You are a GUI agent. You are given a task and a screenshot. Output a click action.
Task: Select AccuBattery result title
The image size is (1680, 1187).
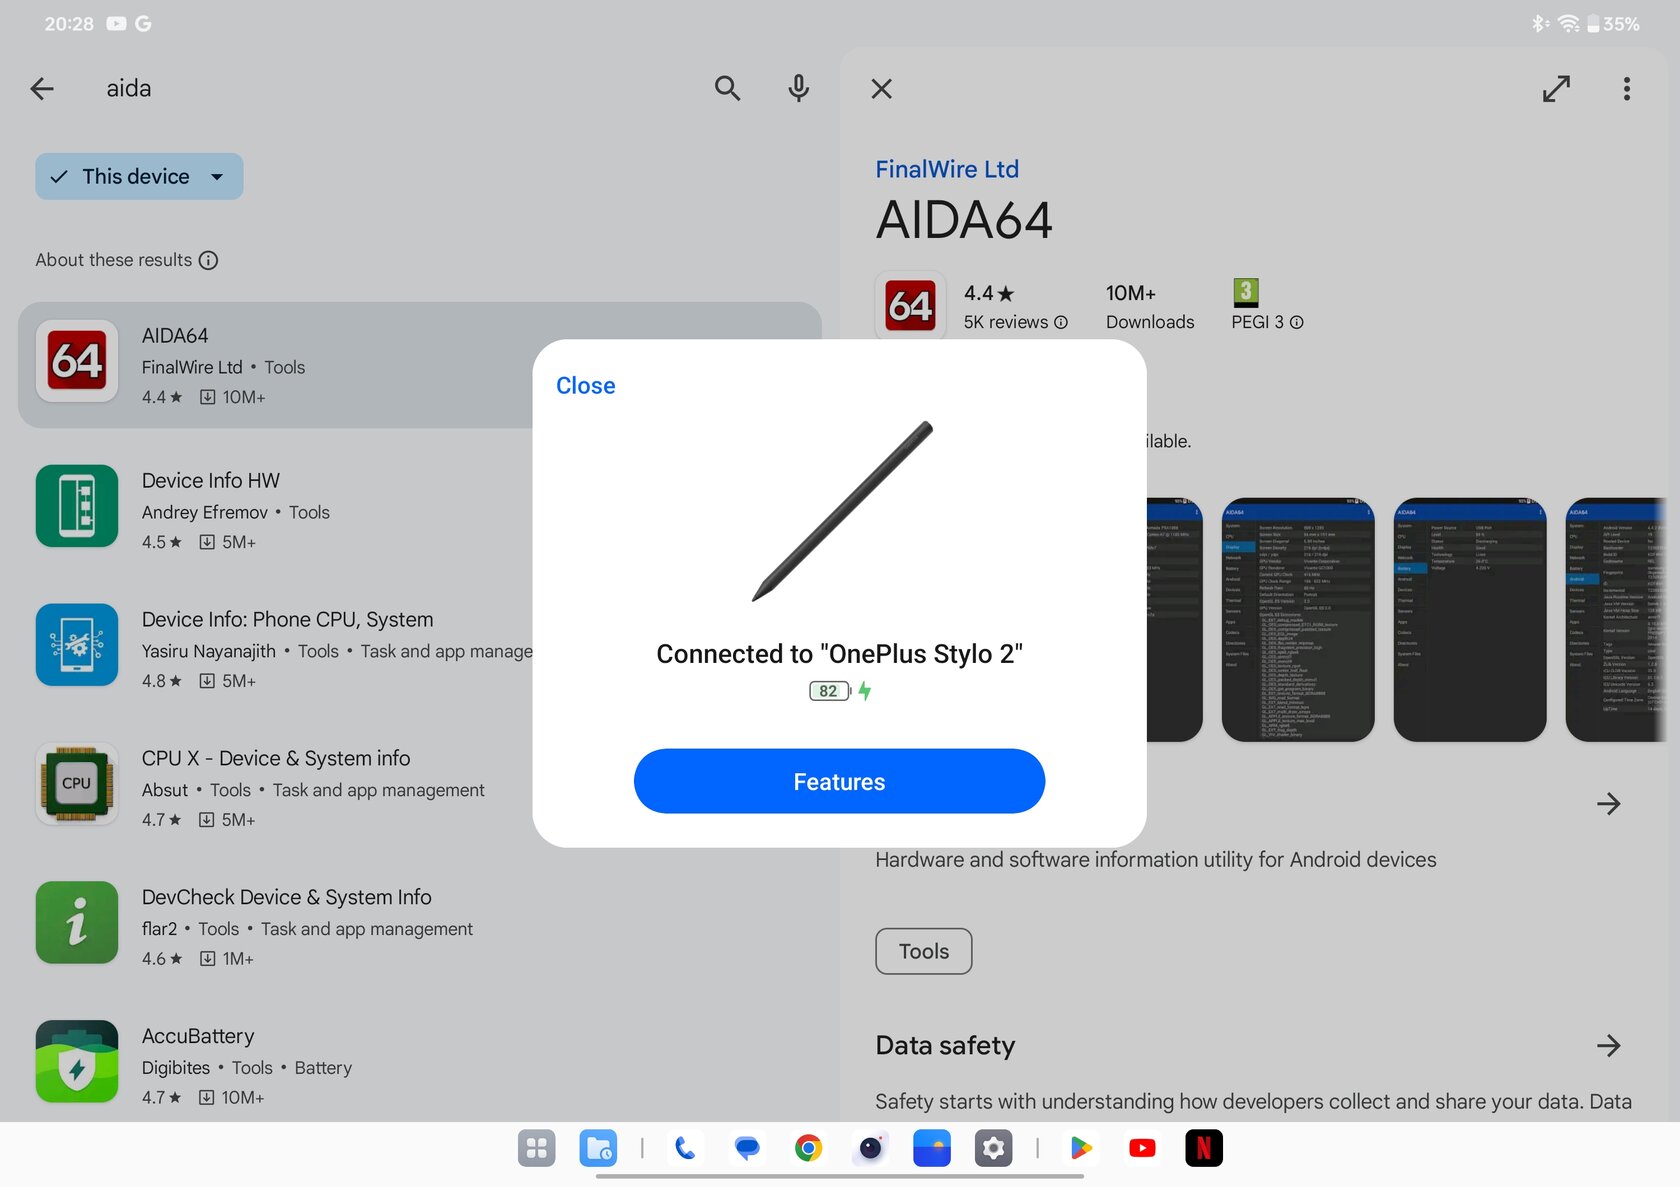coord(198,1037)
